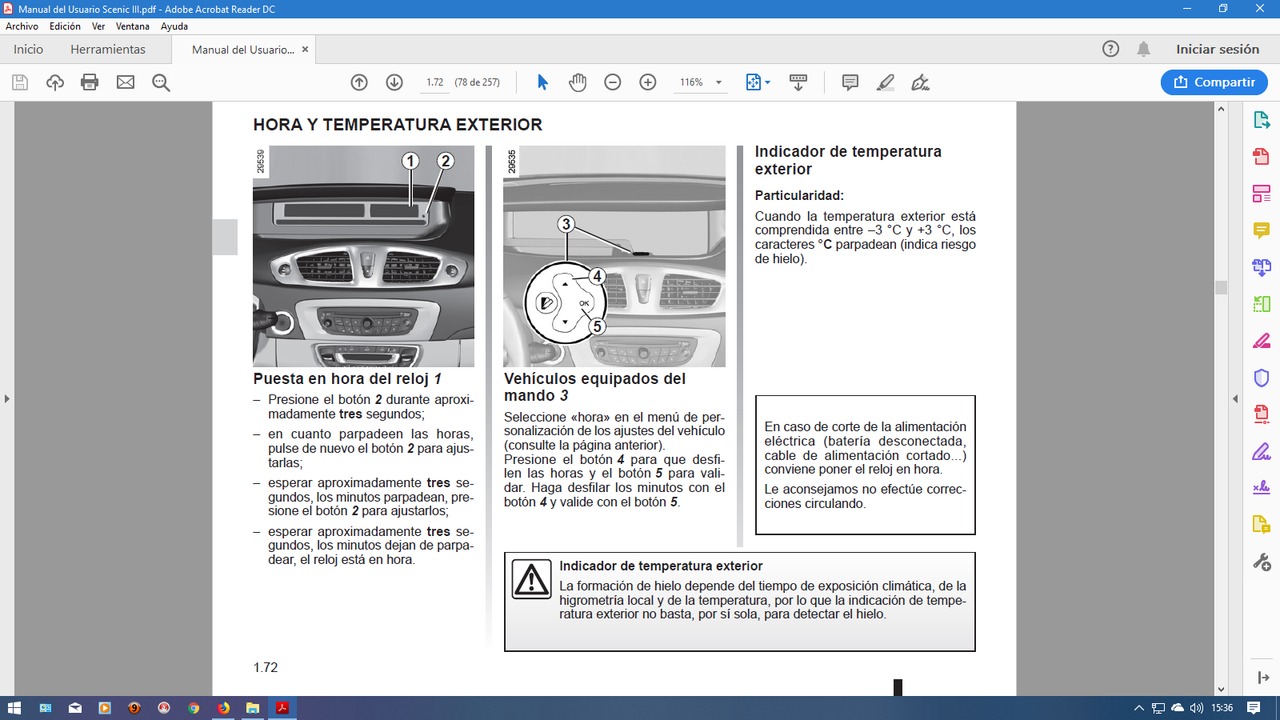The width and height of the screenshot is (1280, 720).
Task: Zoom in with the plus button
Action: tap(648, 82)
